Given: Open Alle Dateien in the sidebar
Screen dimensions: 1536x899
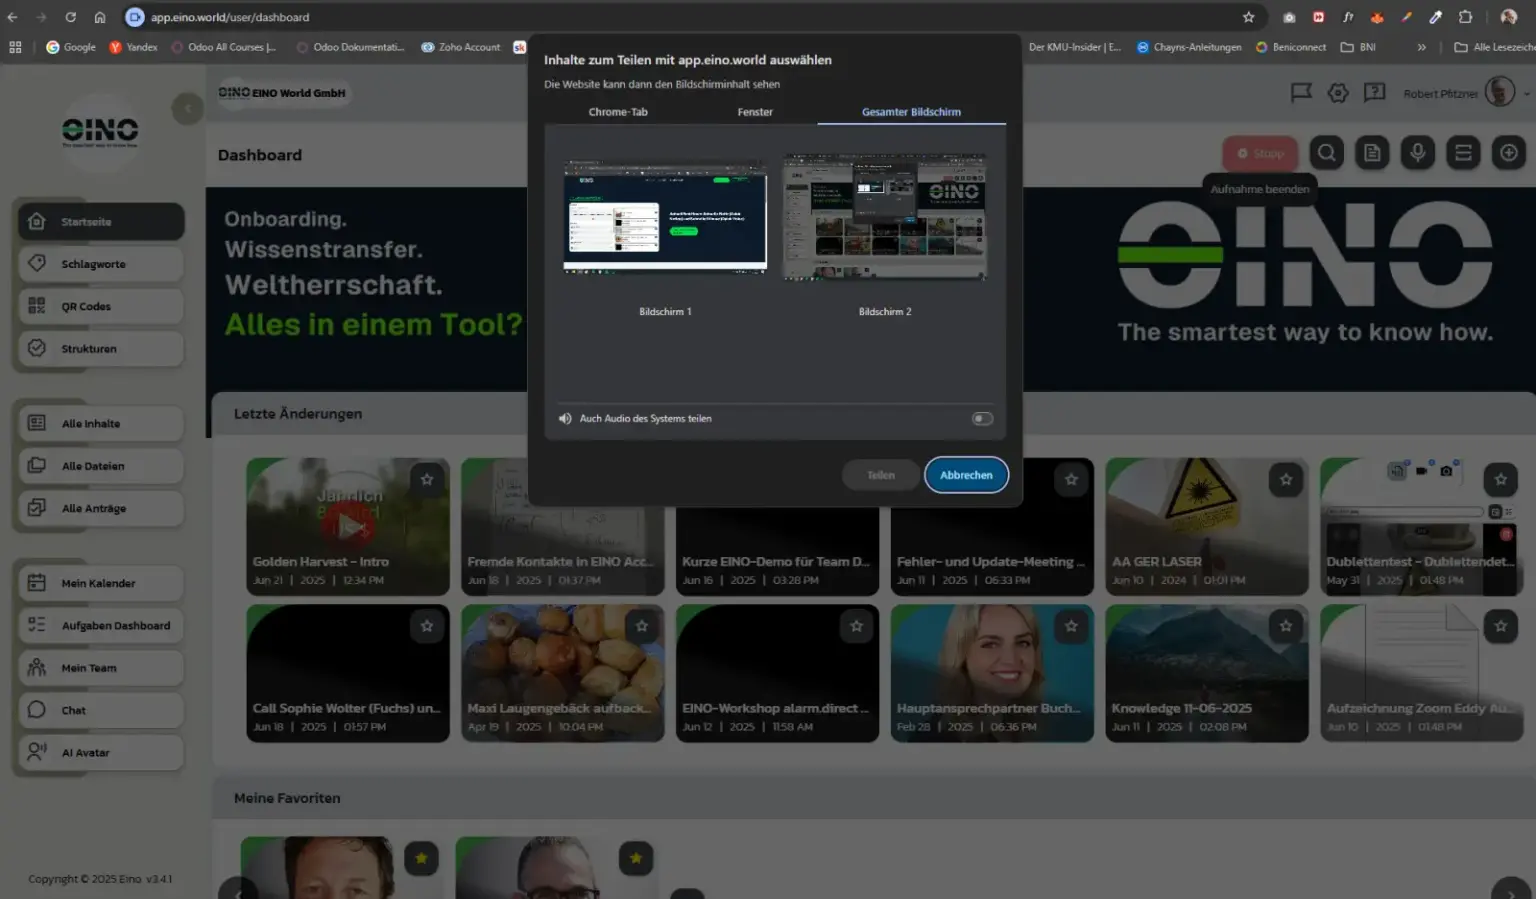Looking at the screenshot, I should pos(101,466).
